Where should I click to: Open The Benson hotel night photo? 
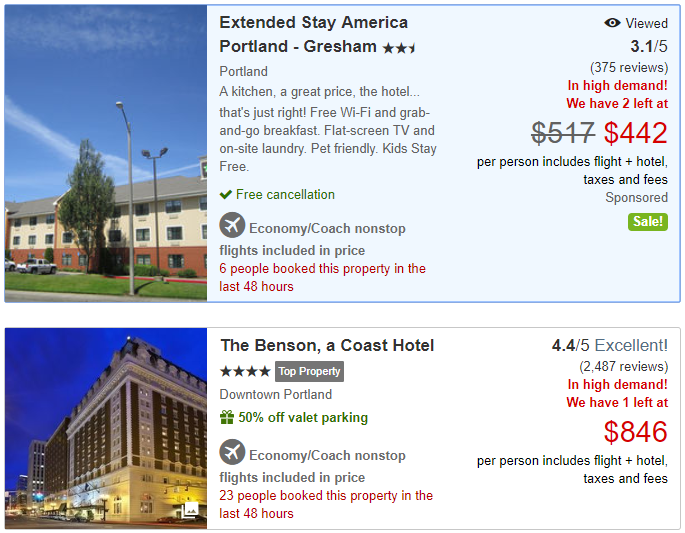tap(106, 428)
